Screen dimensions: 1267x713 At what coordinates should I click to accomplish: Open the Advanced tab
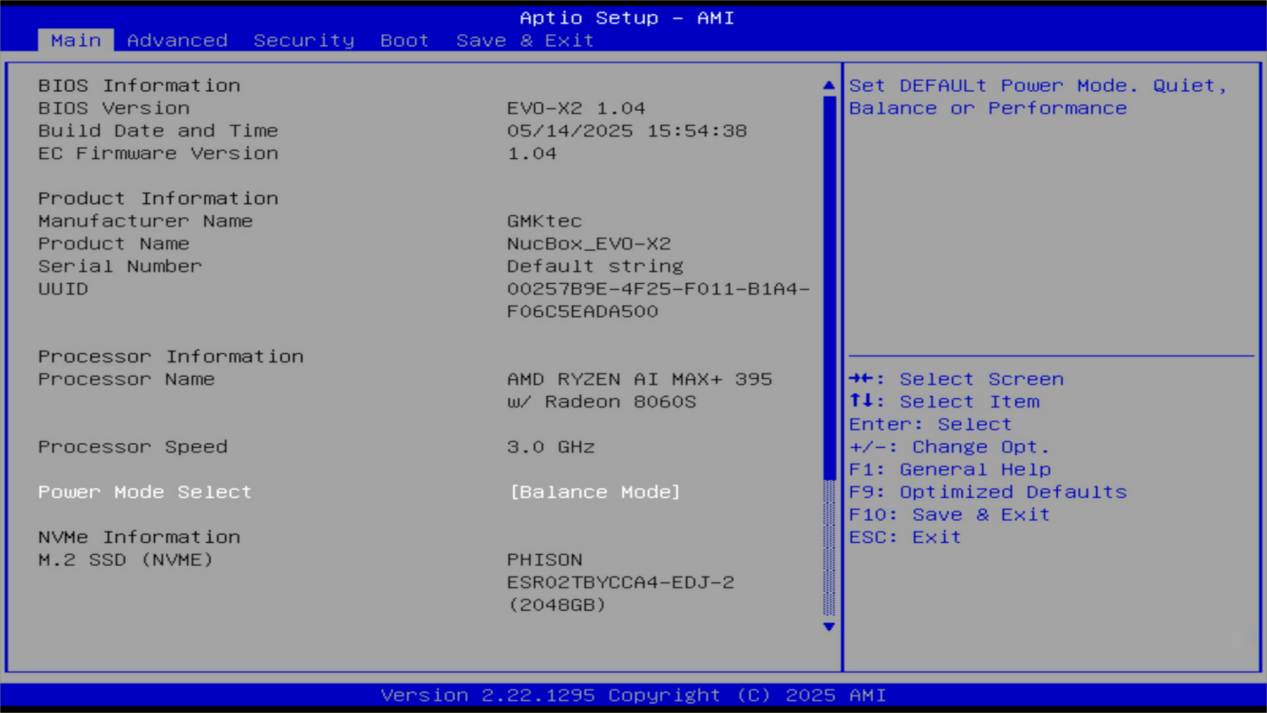177,40
